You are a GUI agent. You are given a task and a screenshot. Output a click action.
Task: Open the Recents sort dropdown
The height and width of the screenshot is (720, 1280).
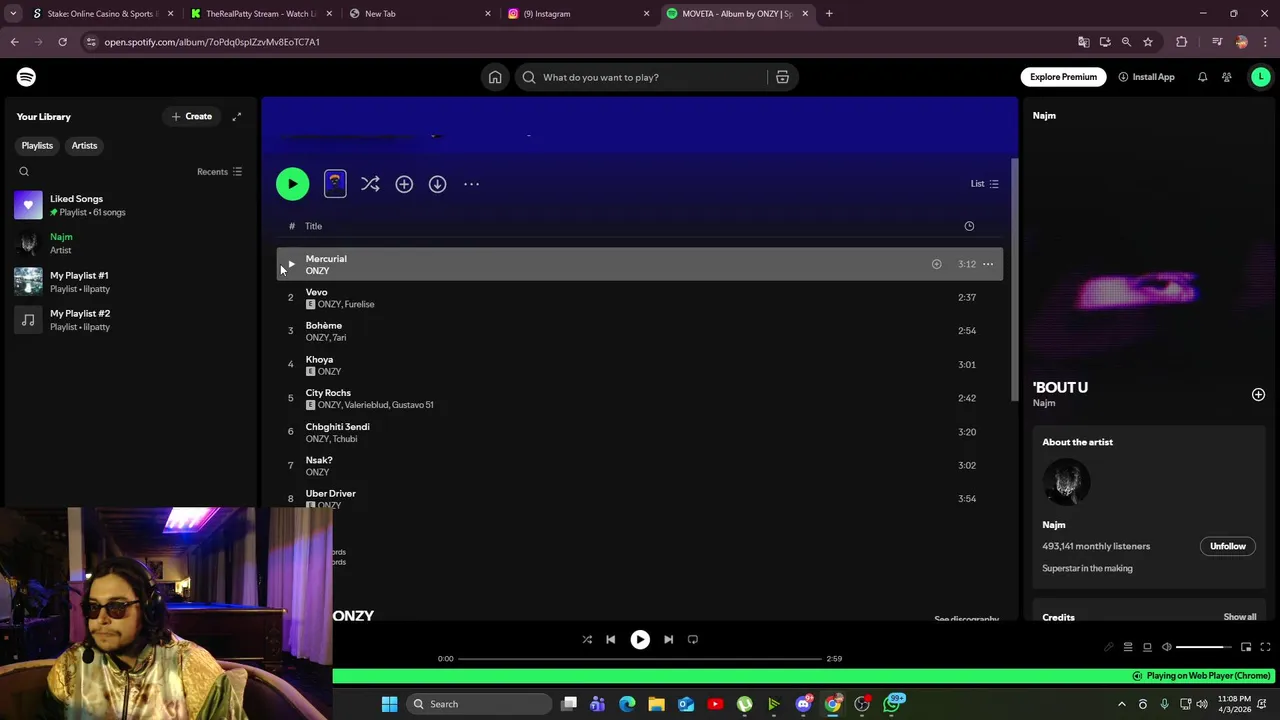[x=219, y=172]
